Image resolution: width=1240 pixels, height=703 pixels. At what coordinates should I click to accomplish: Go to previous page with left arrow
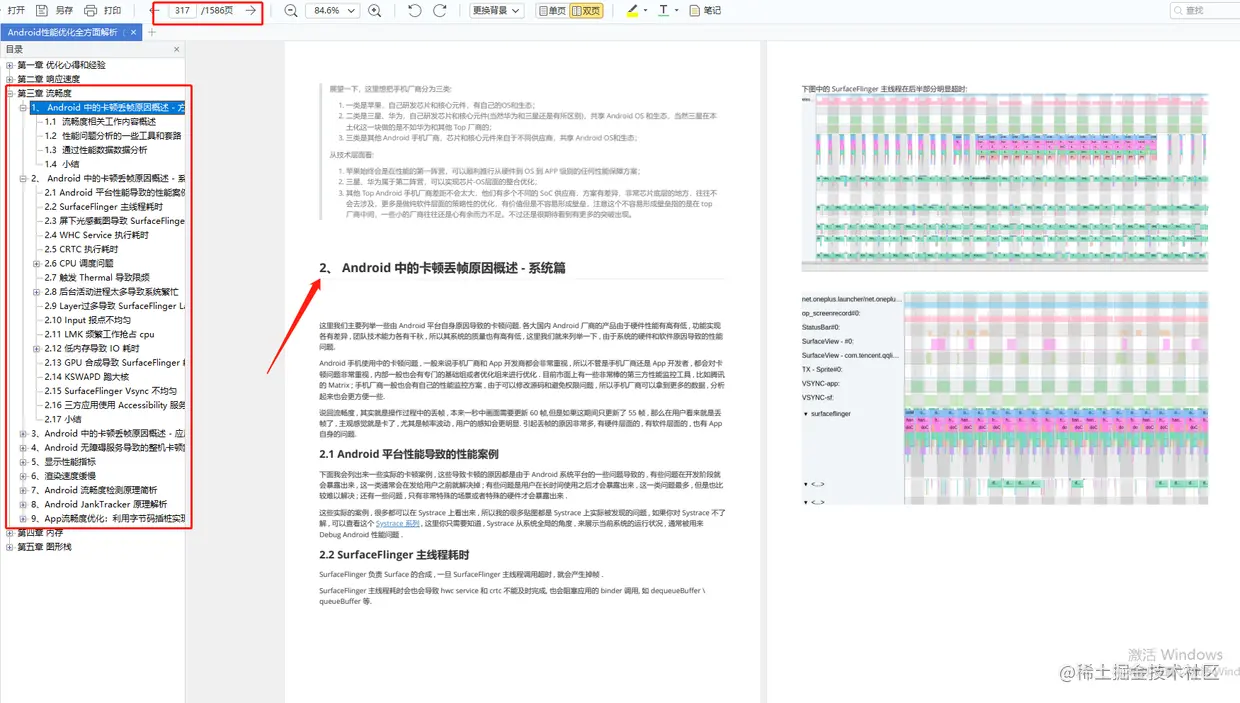tap(156, 10)
